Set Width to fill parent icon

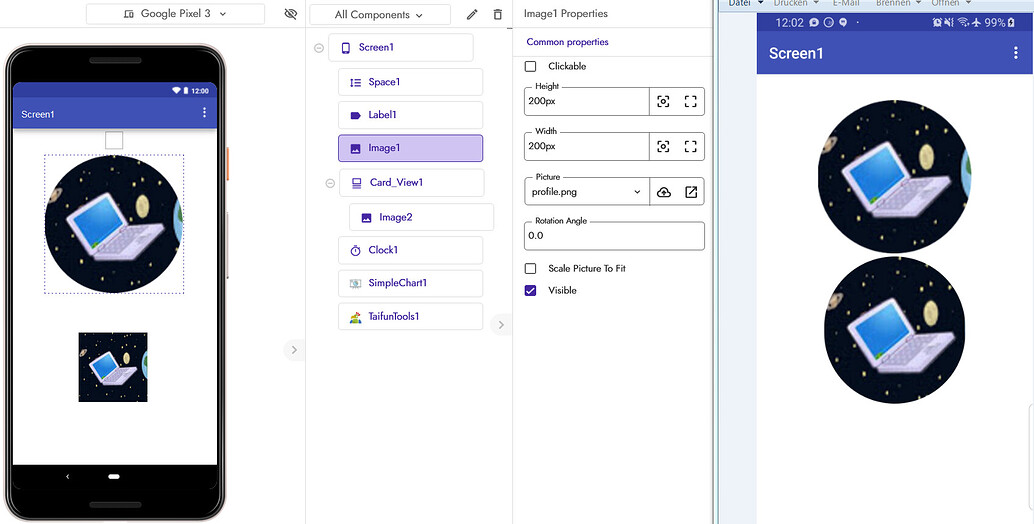click(691, 147)
